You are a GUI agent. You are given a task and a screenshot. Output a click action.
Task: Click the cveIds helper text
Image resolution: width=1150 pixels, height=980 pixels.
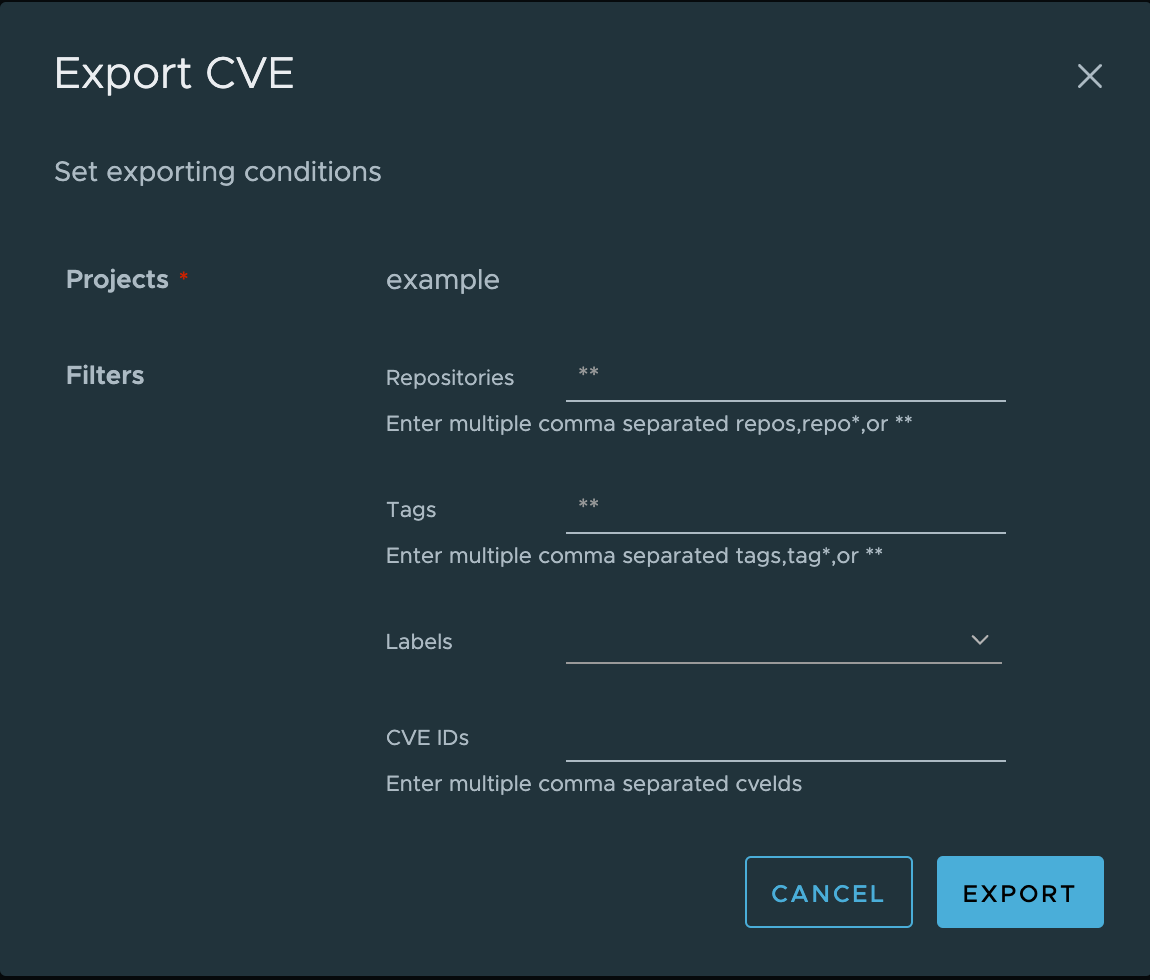pyautogui.click(x=594, y=783)
